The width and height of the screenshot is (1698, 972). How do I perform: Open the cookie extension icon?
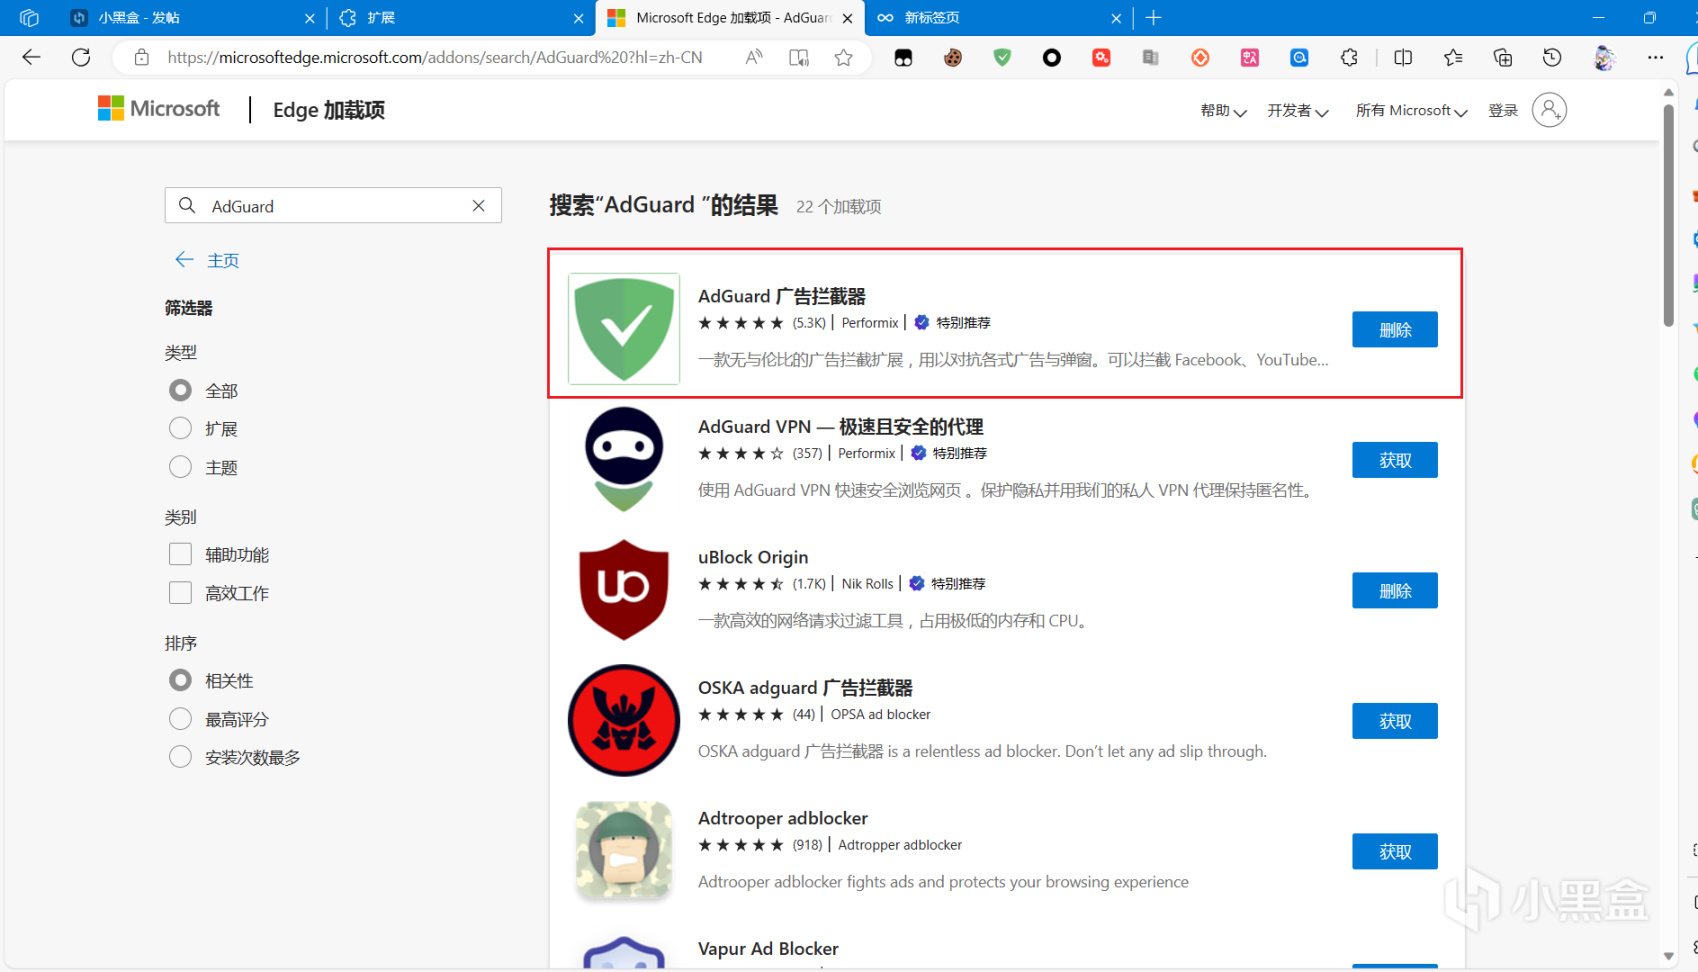(x=953, y=58)
